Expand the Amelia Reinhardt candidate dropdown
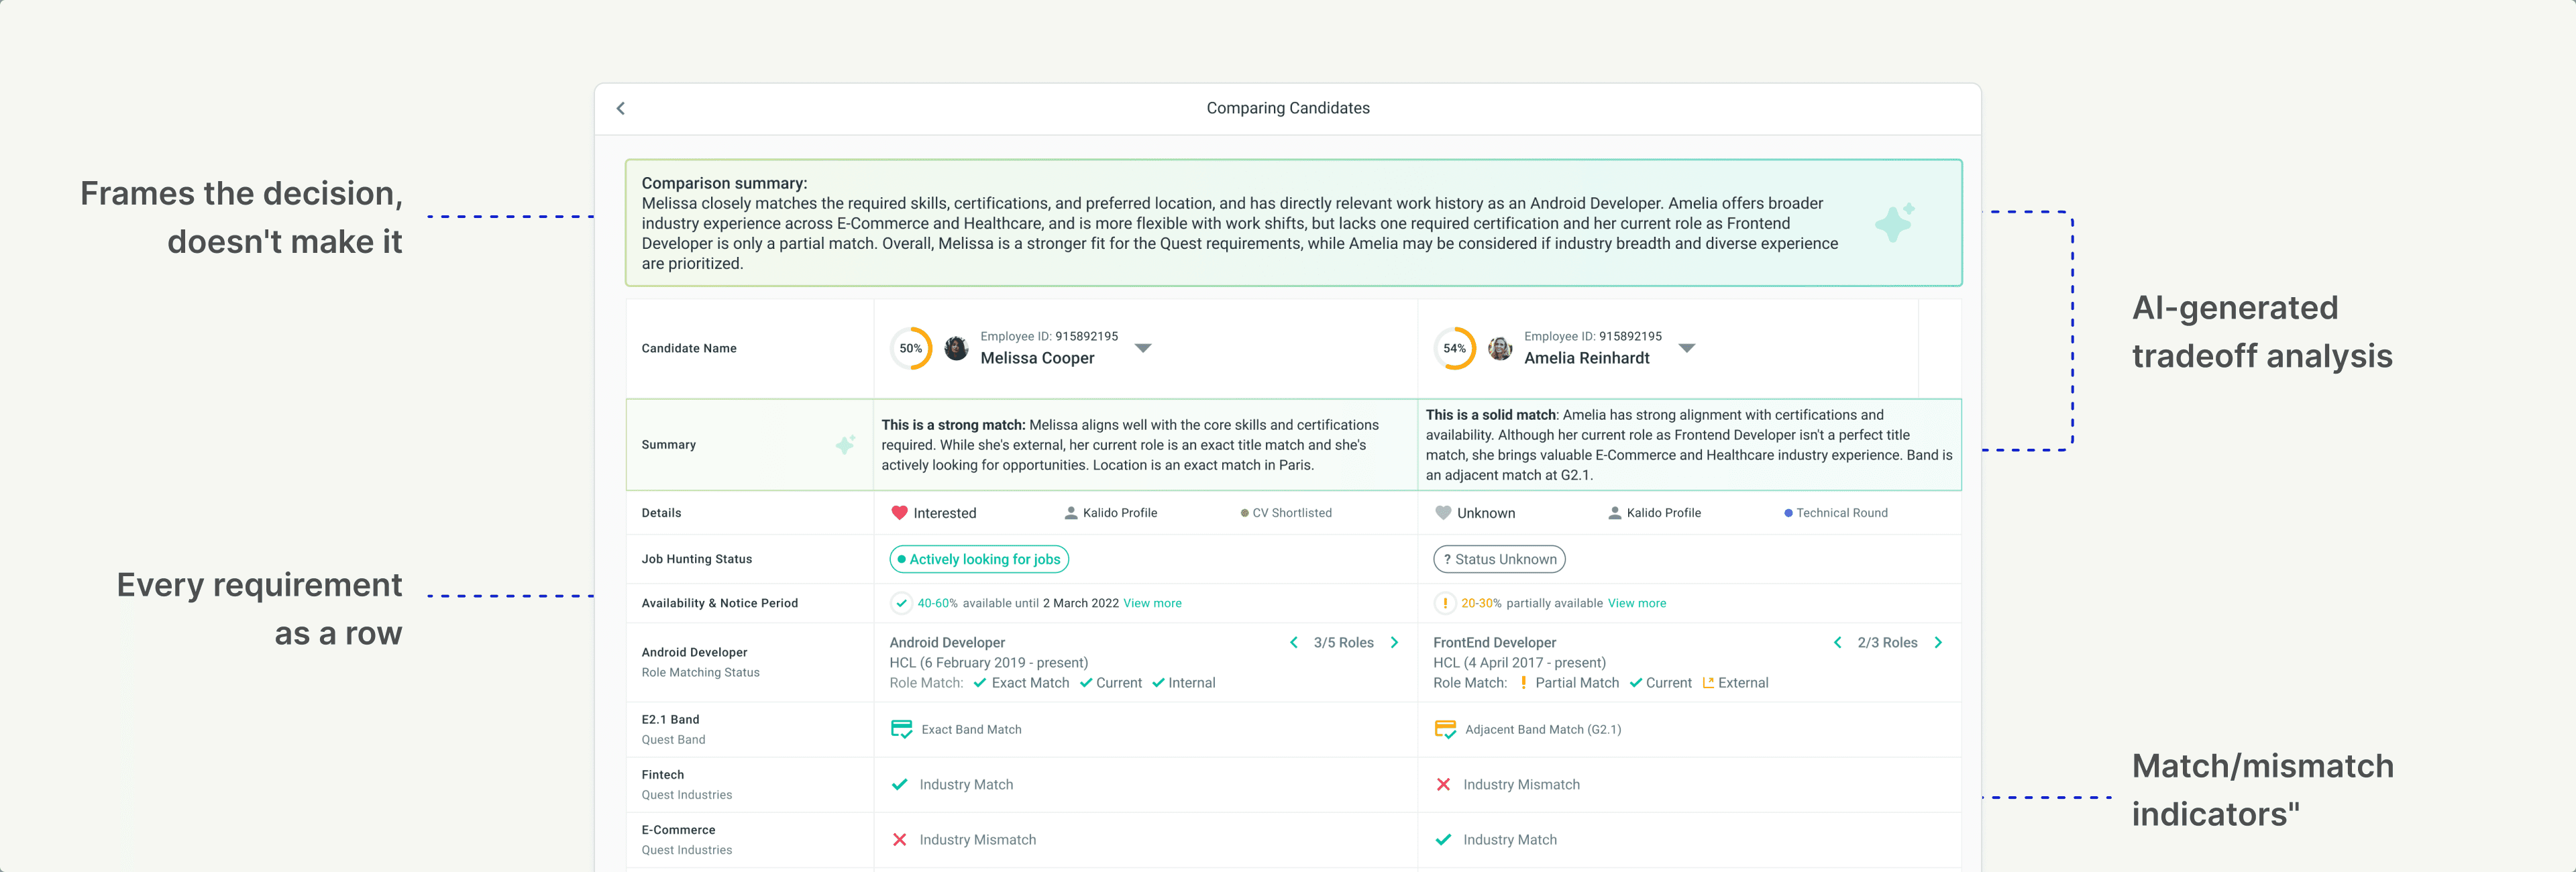The image size is (2576, 872). (x=1686, y=348)
